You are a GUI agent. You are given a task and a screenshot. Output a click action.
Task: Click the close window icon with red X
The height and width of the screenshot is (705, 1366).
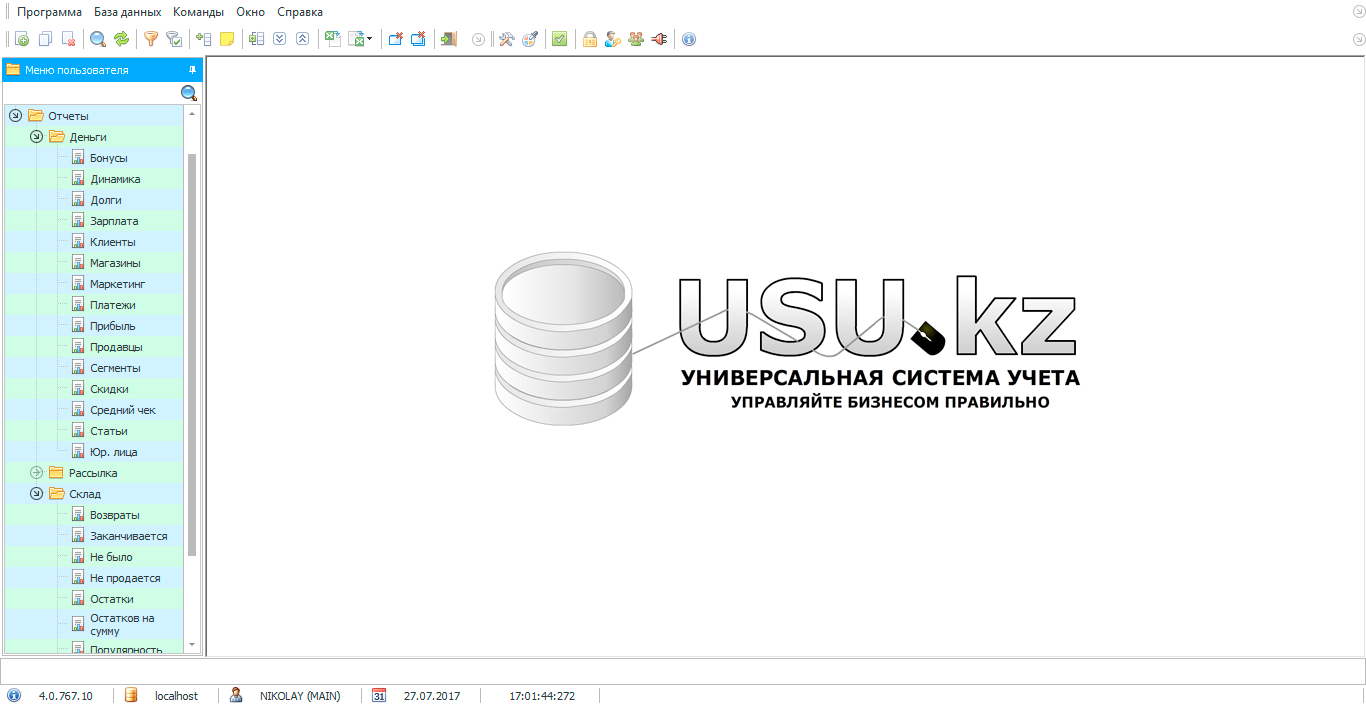point(395,39)
